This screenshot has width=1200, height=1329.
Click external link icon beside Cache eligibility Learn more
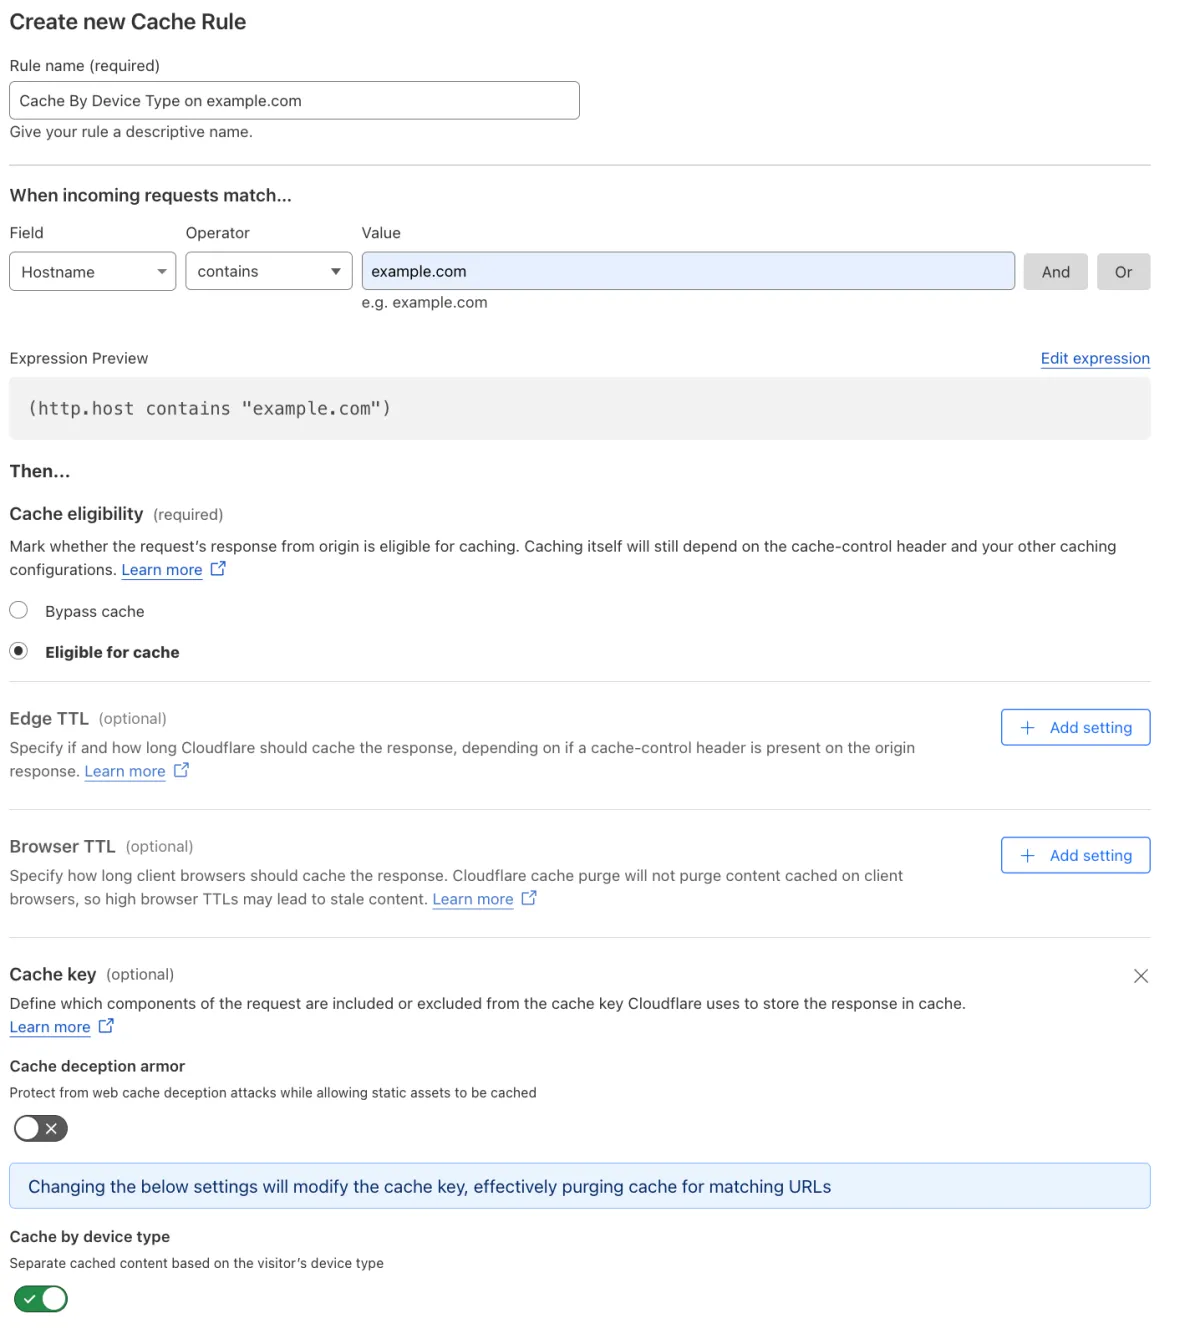218,568
